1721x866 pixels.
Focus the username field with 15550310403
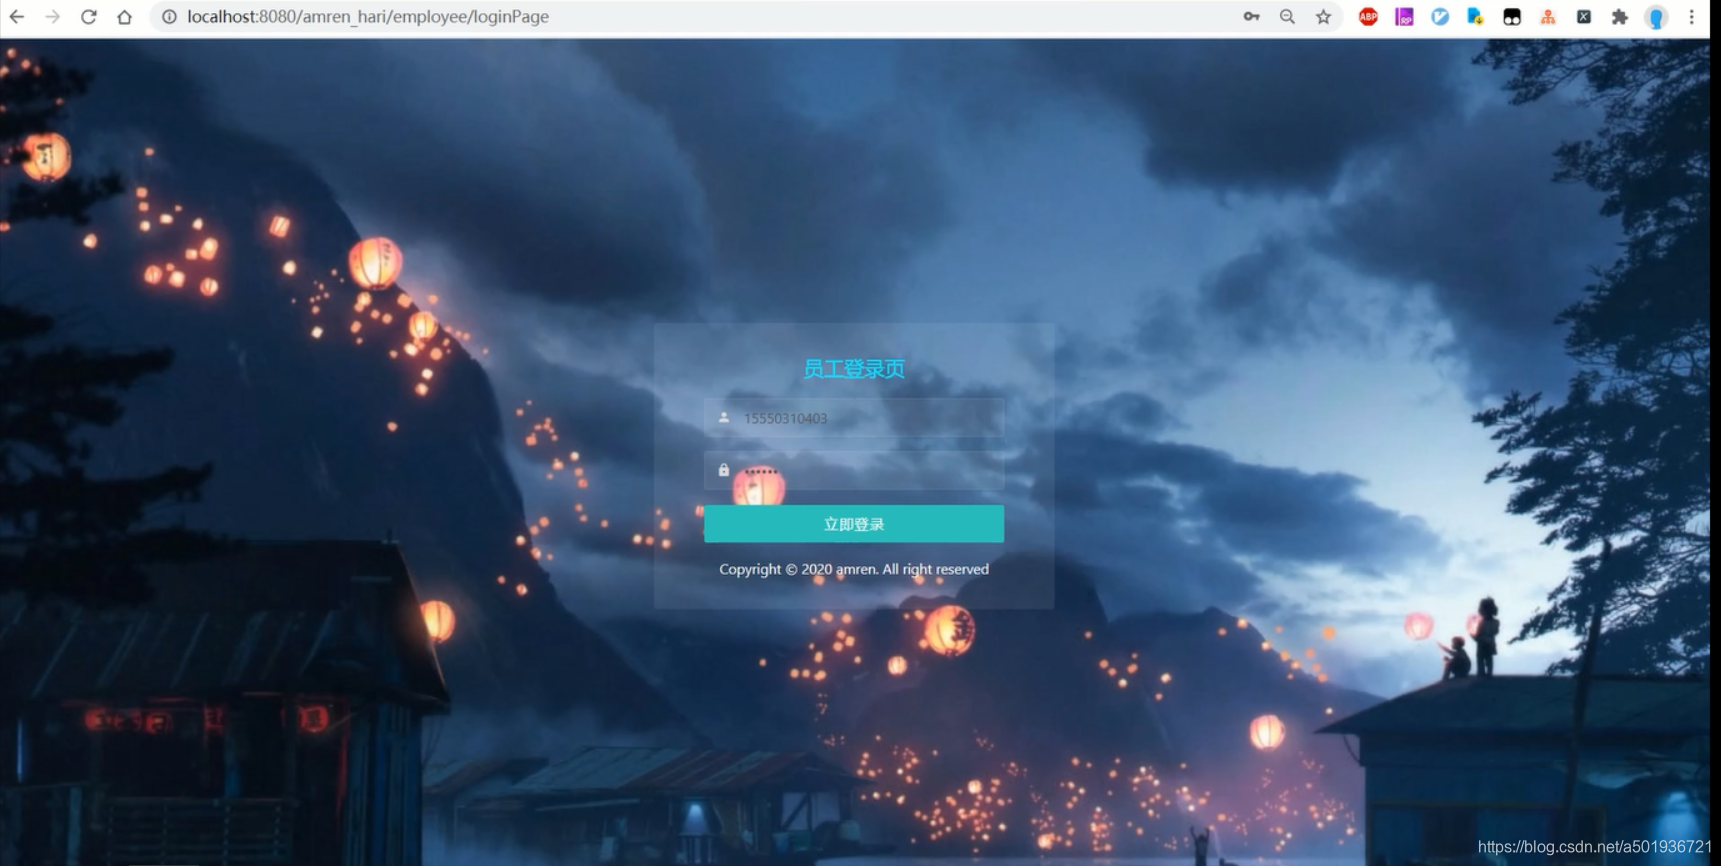[x=854, y=418]
